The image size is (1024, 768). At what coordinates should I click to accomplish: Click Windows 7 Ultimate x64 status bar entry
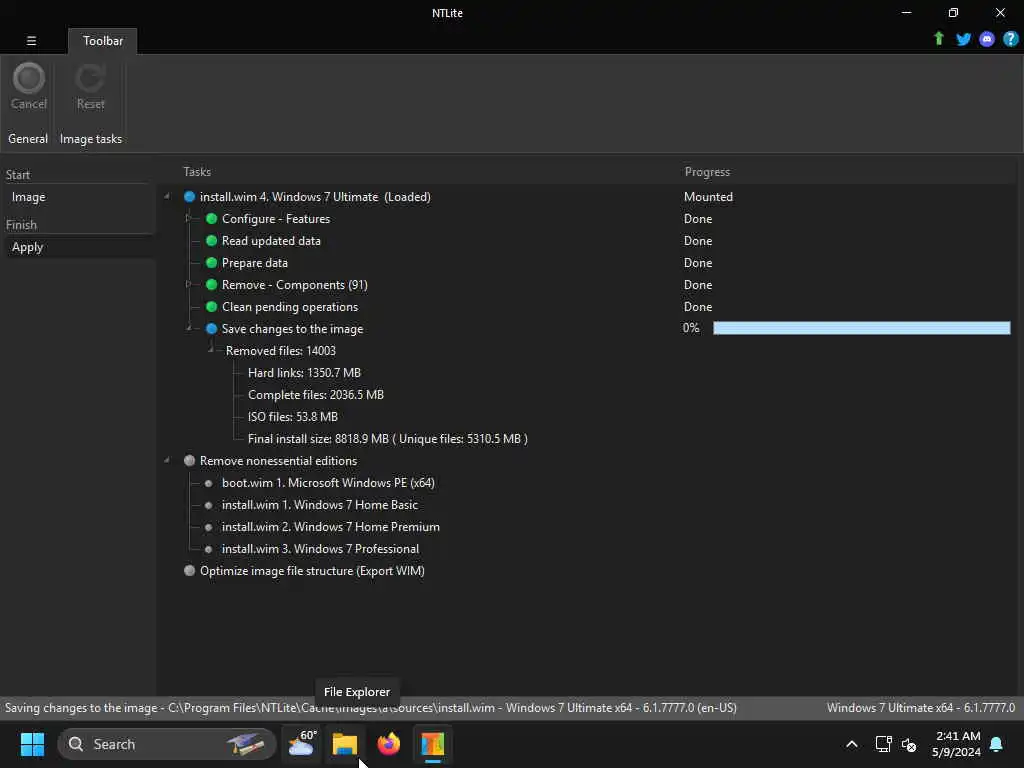click(x=921, y=708)
